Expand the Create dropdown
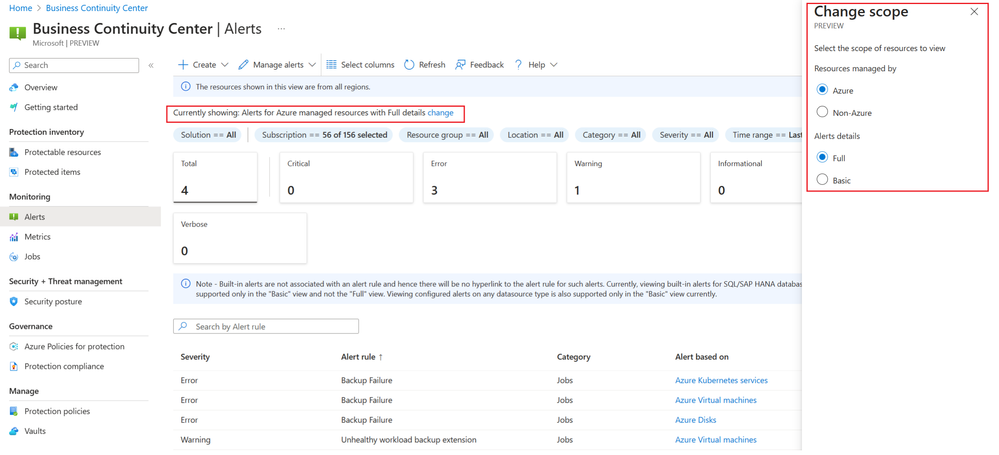 pyautogui.click(x=203, y=64)
